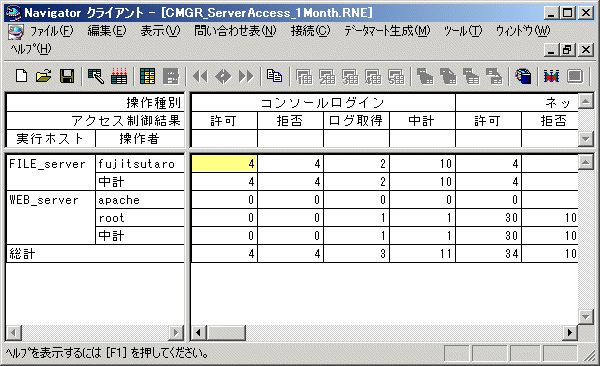Click the double left arrow rewind icon
The width and height of the screenshot is (600, 366).
click(200, 76)
